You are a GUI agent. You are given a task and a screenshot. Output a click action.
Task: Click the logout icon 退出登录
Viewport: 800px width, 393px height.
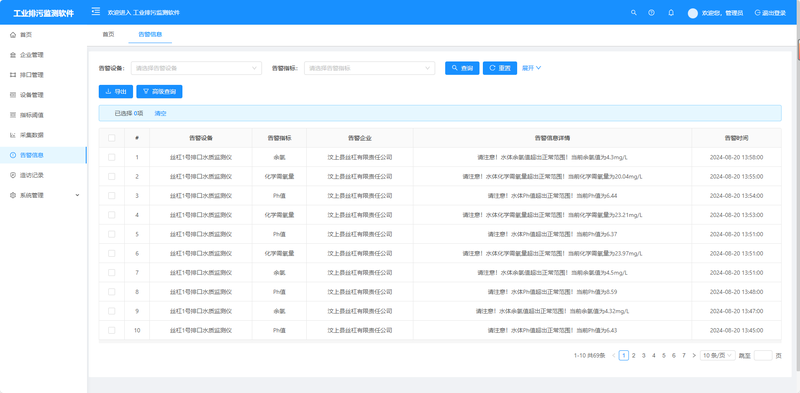click(x=758, y=13)
